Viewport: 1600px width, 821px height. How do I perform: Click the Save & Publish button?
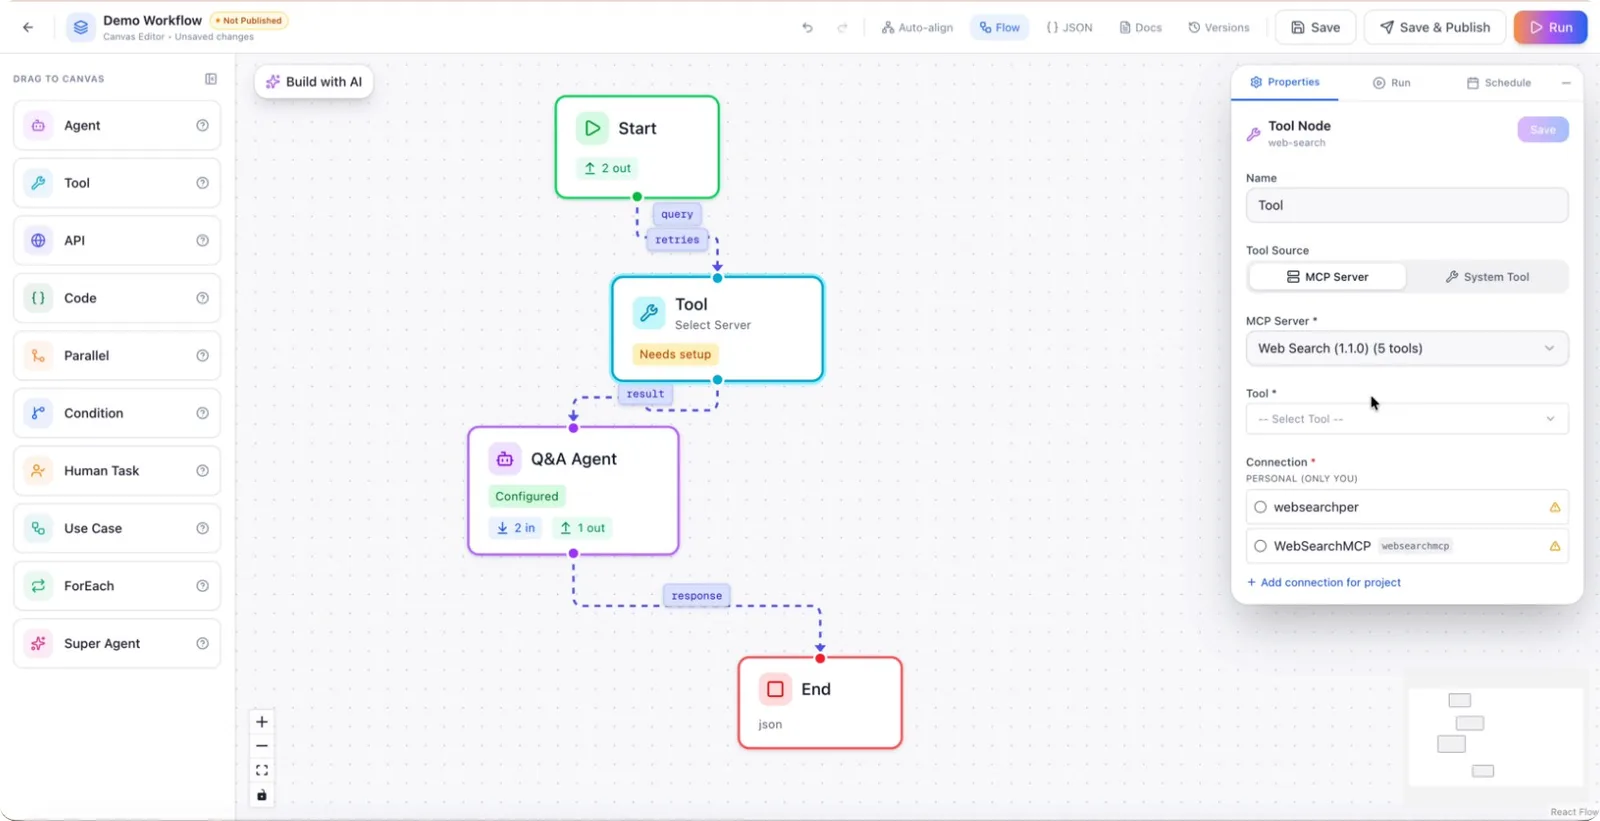pos(1435,28)
